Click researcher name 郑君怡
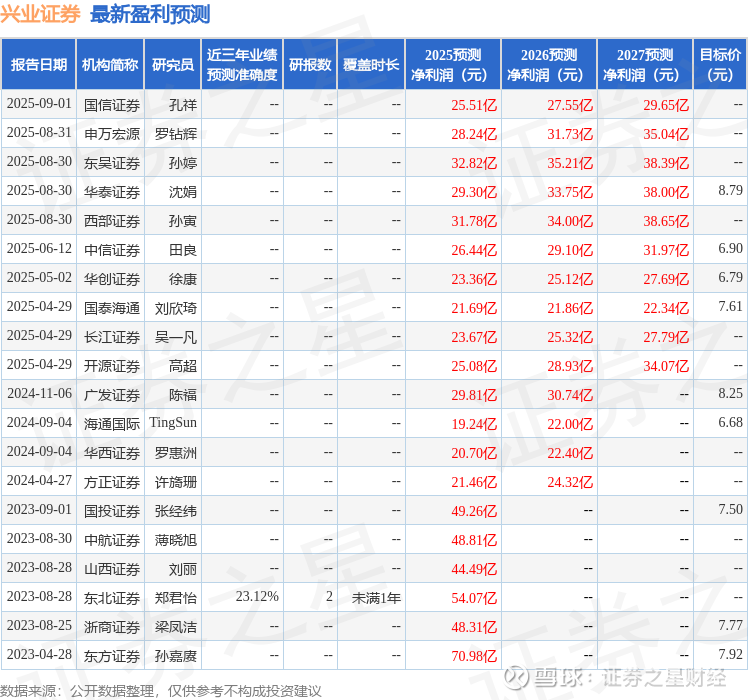This screenshot has width=748, height=700. click(x=176, y=598)
